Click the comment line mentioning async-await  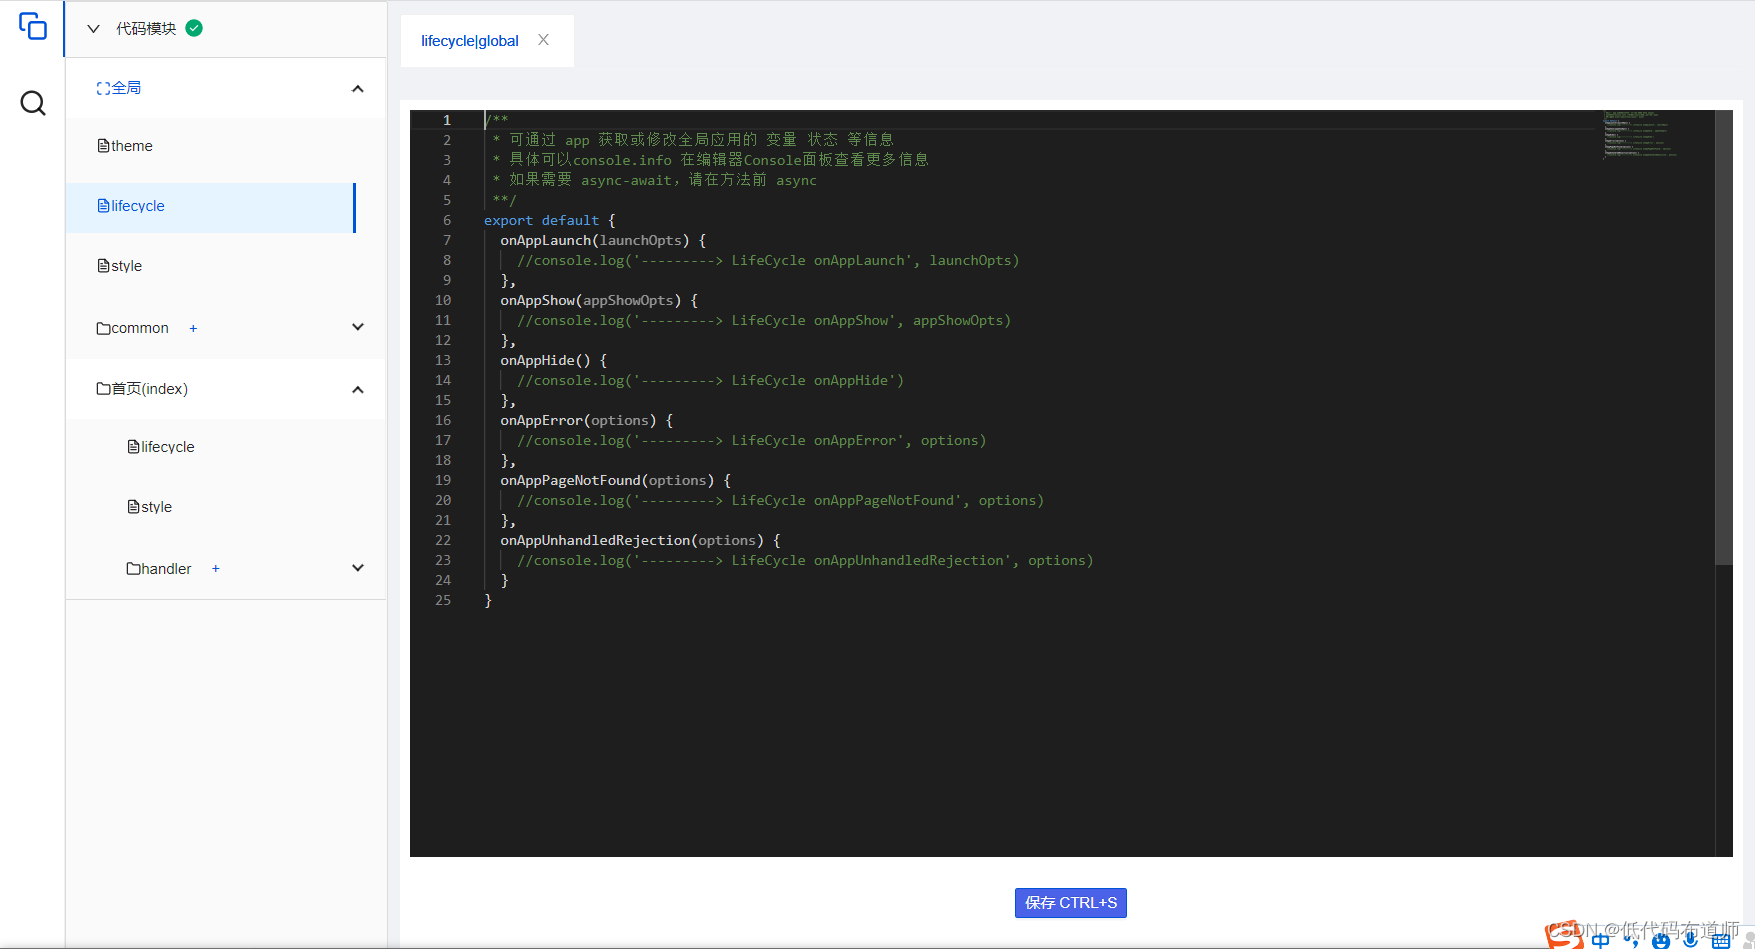[x=655, y=180]
